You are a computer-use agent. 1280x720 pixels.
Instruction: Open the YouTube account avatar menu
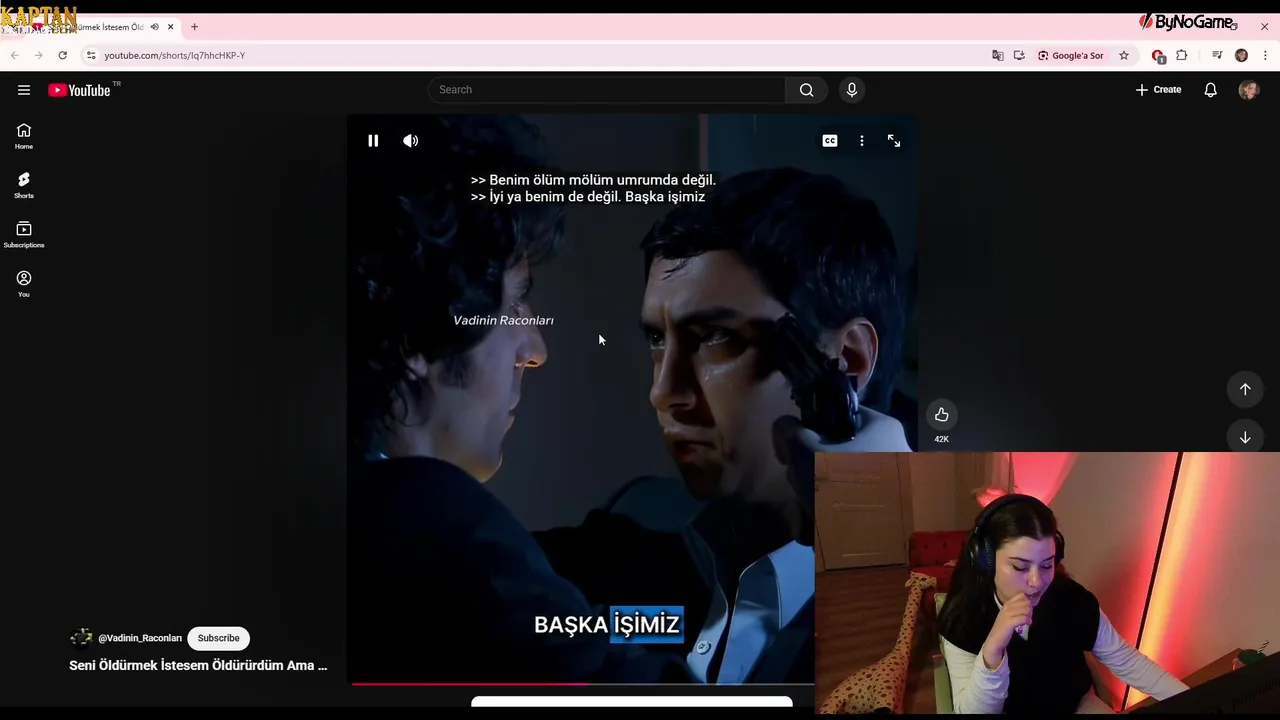coord(1249,90)
